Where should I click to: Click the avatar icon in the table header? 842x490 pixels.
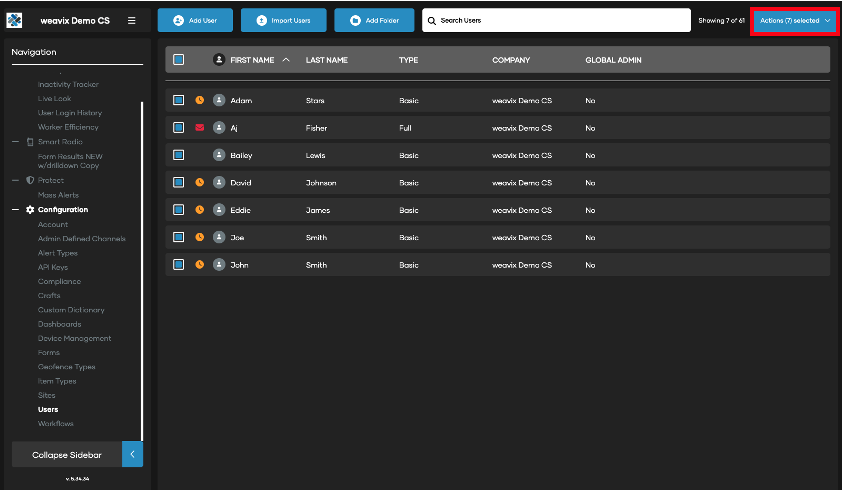pyautogui.click(x=219, y=60)
